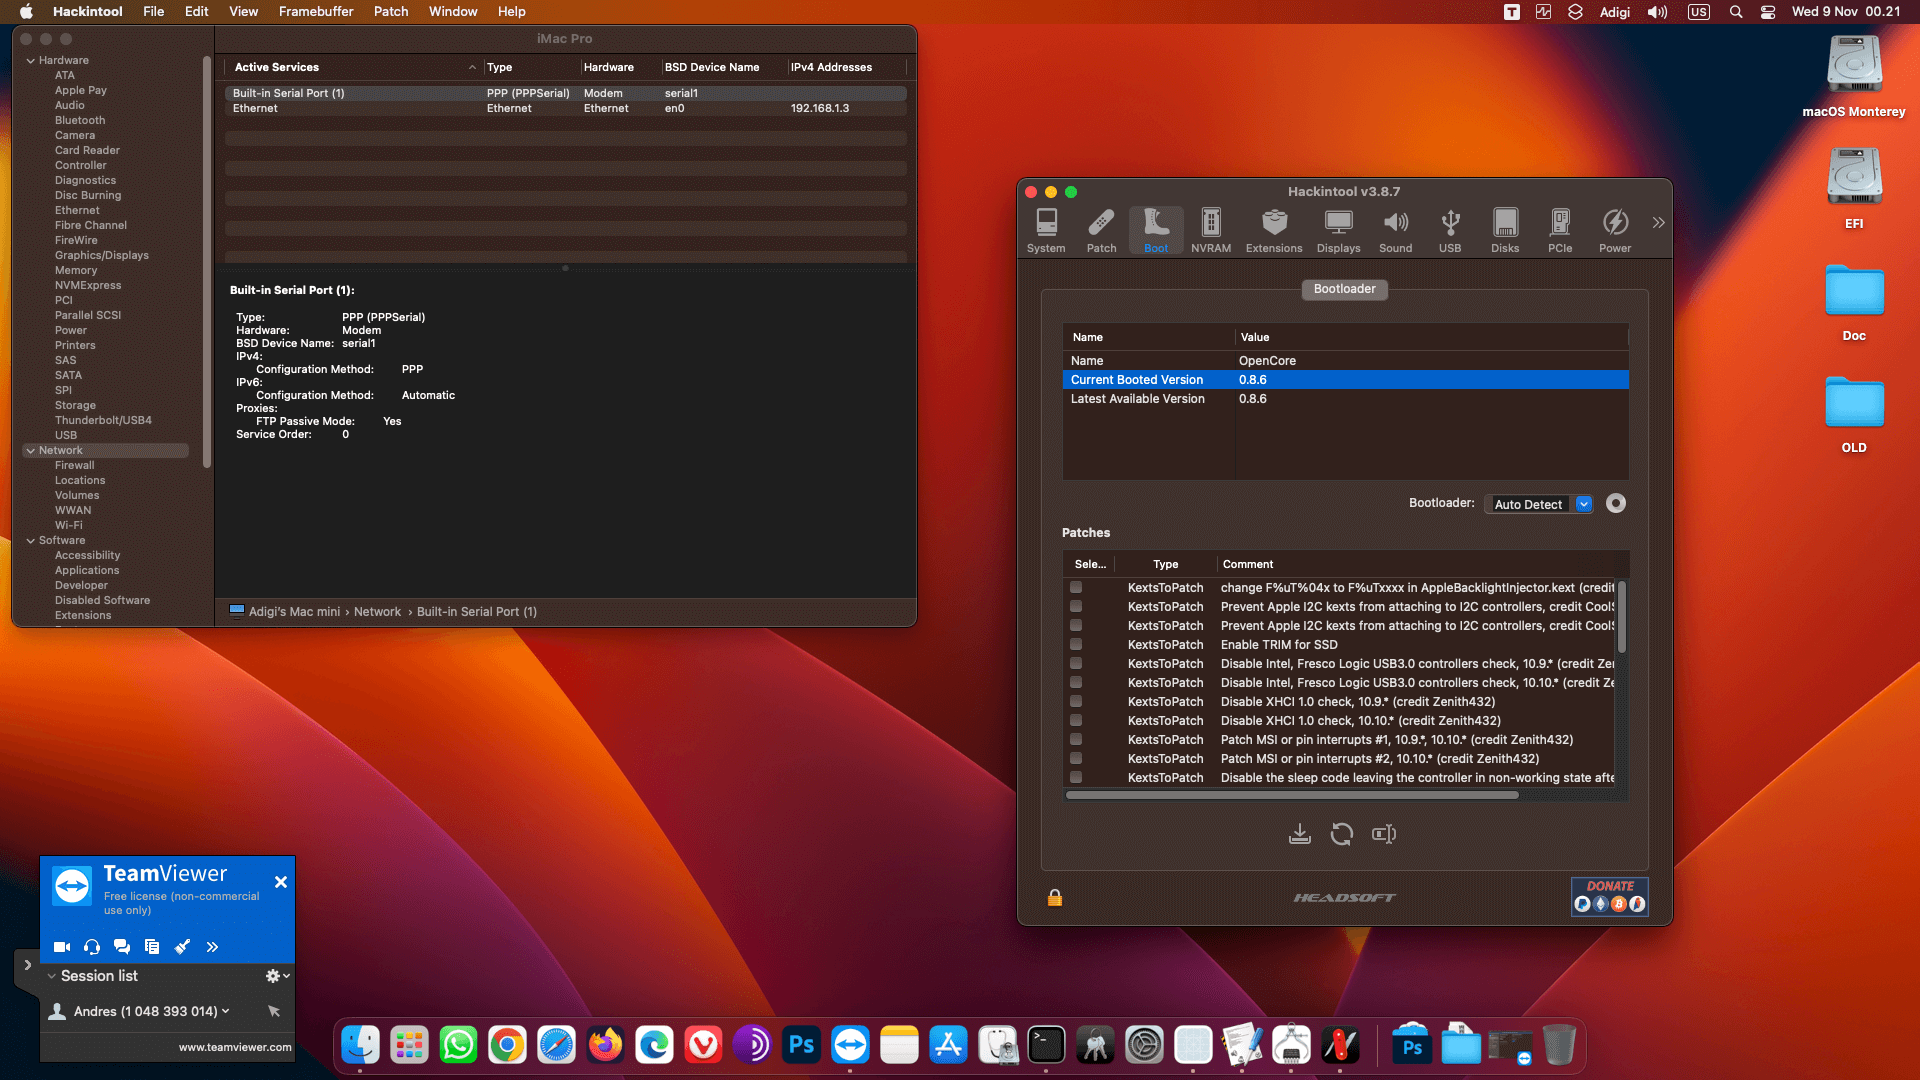
Task: Check the Disable XHCI 1.0 check 10.9 patch
Action: click(x=1076, y=701)
